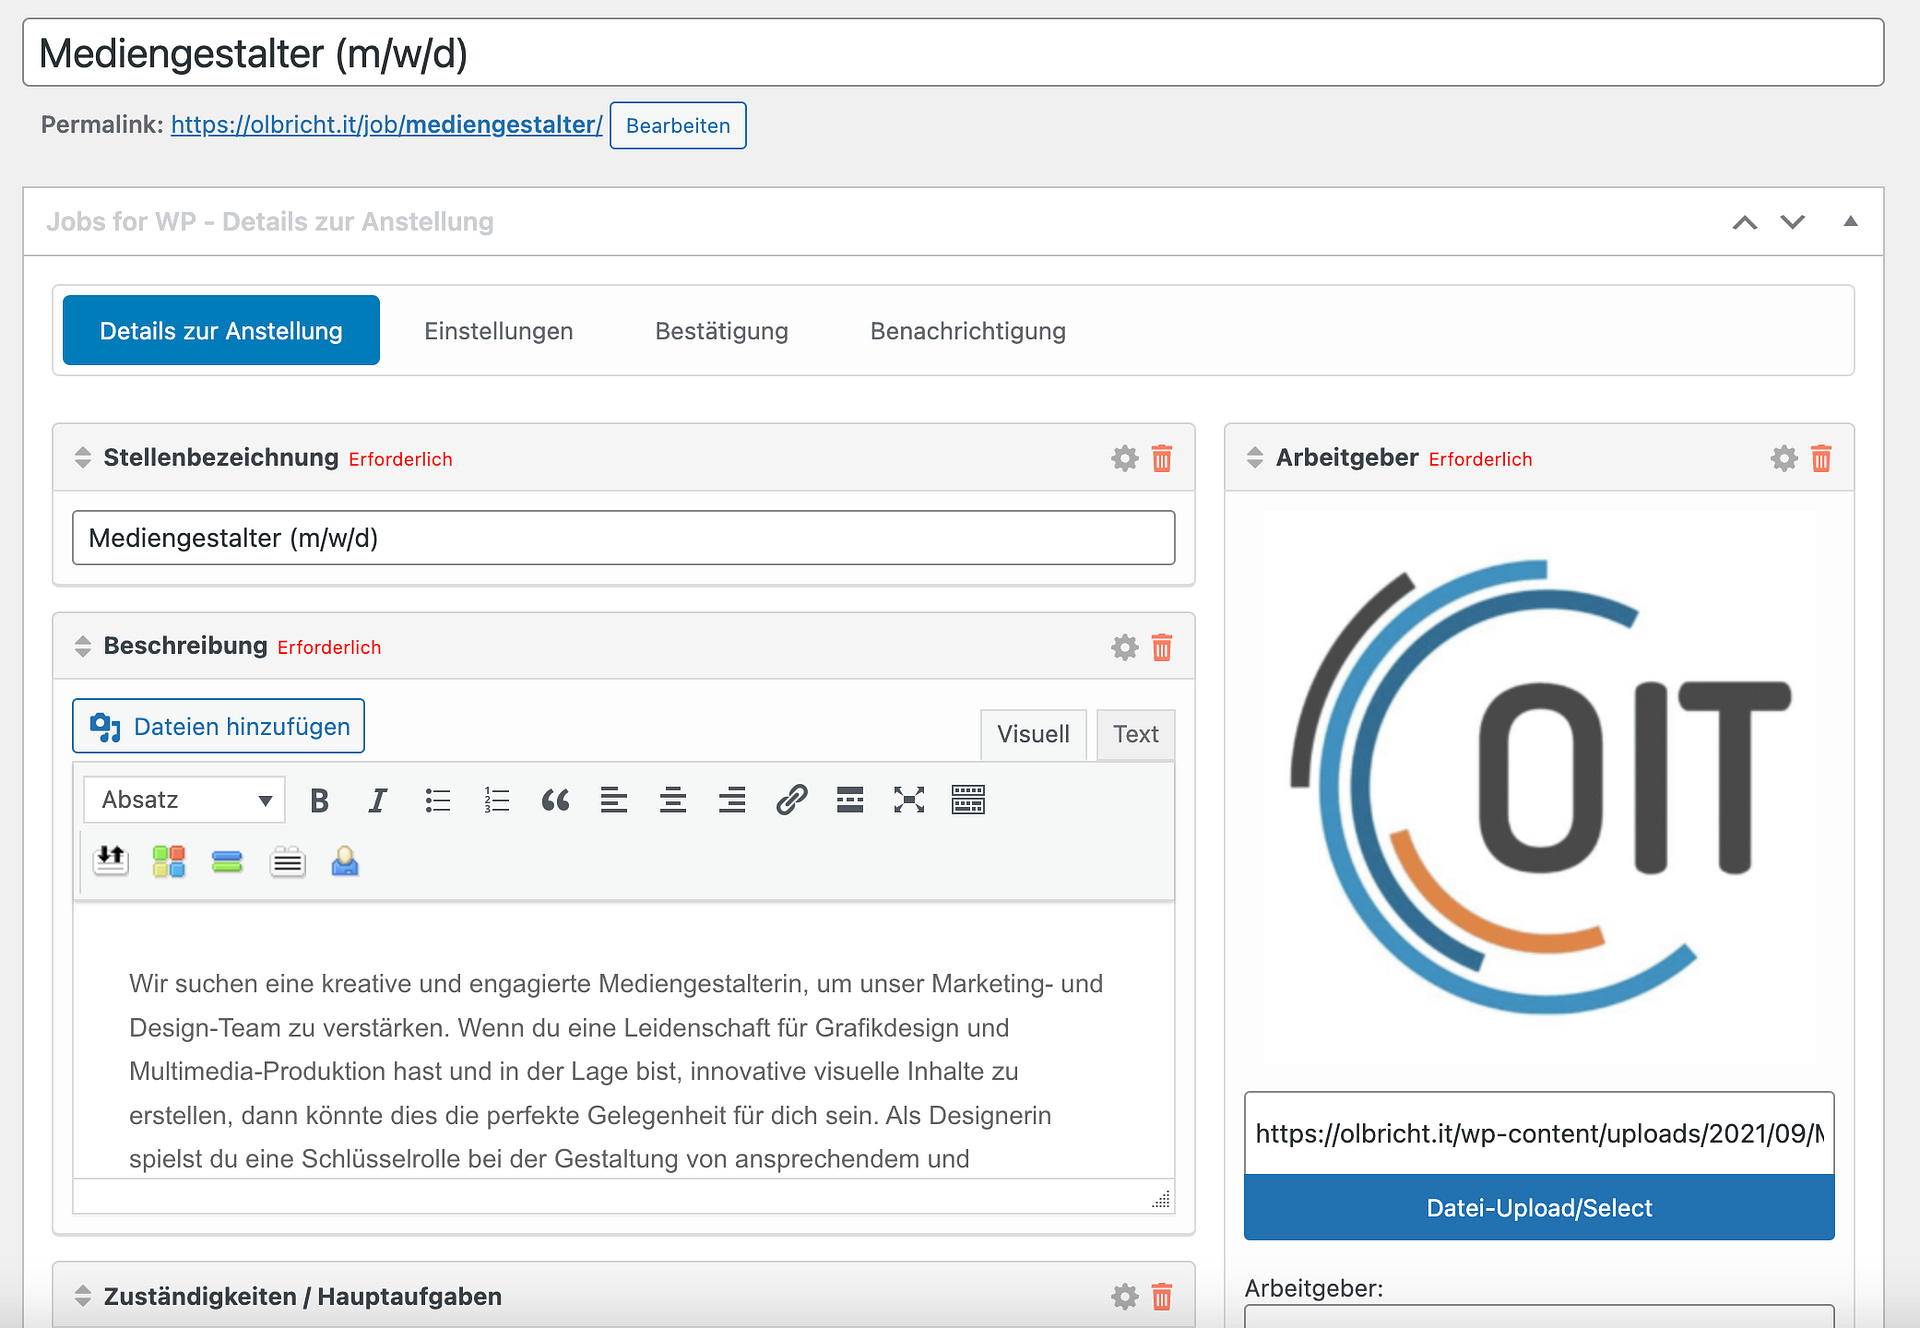1920x1328 pixels.
Task: Switch editor to Text mode
Action: point(1136,735)
